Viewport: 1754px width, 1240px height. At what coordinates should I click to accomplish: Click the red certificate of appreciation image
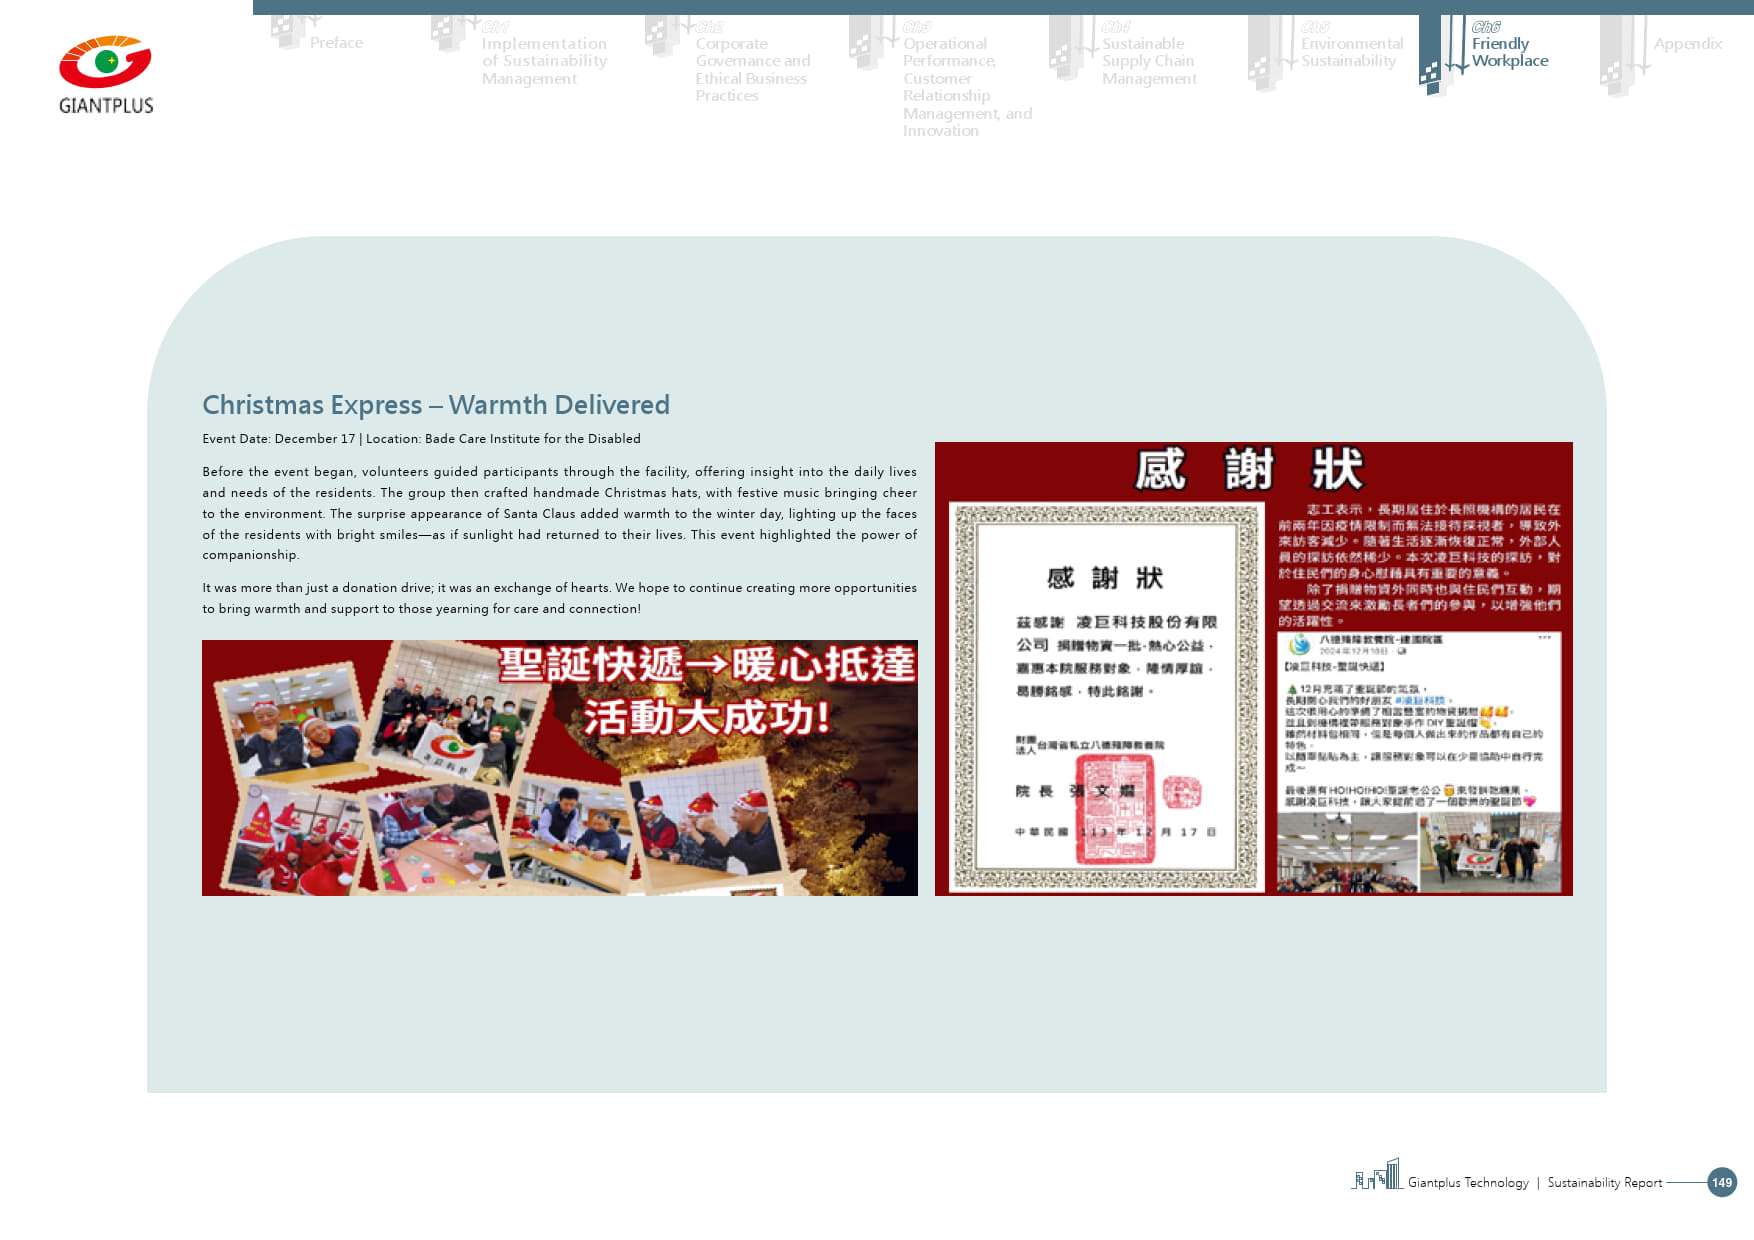(x=1253, y=668)
